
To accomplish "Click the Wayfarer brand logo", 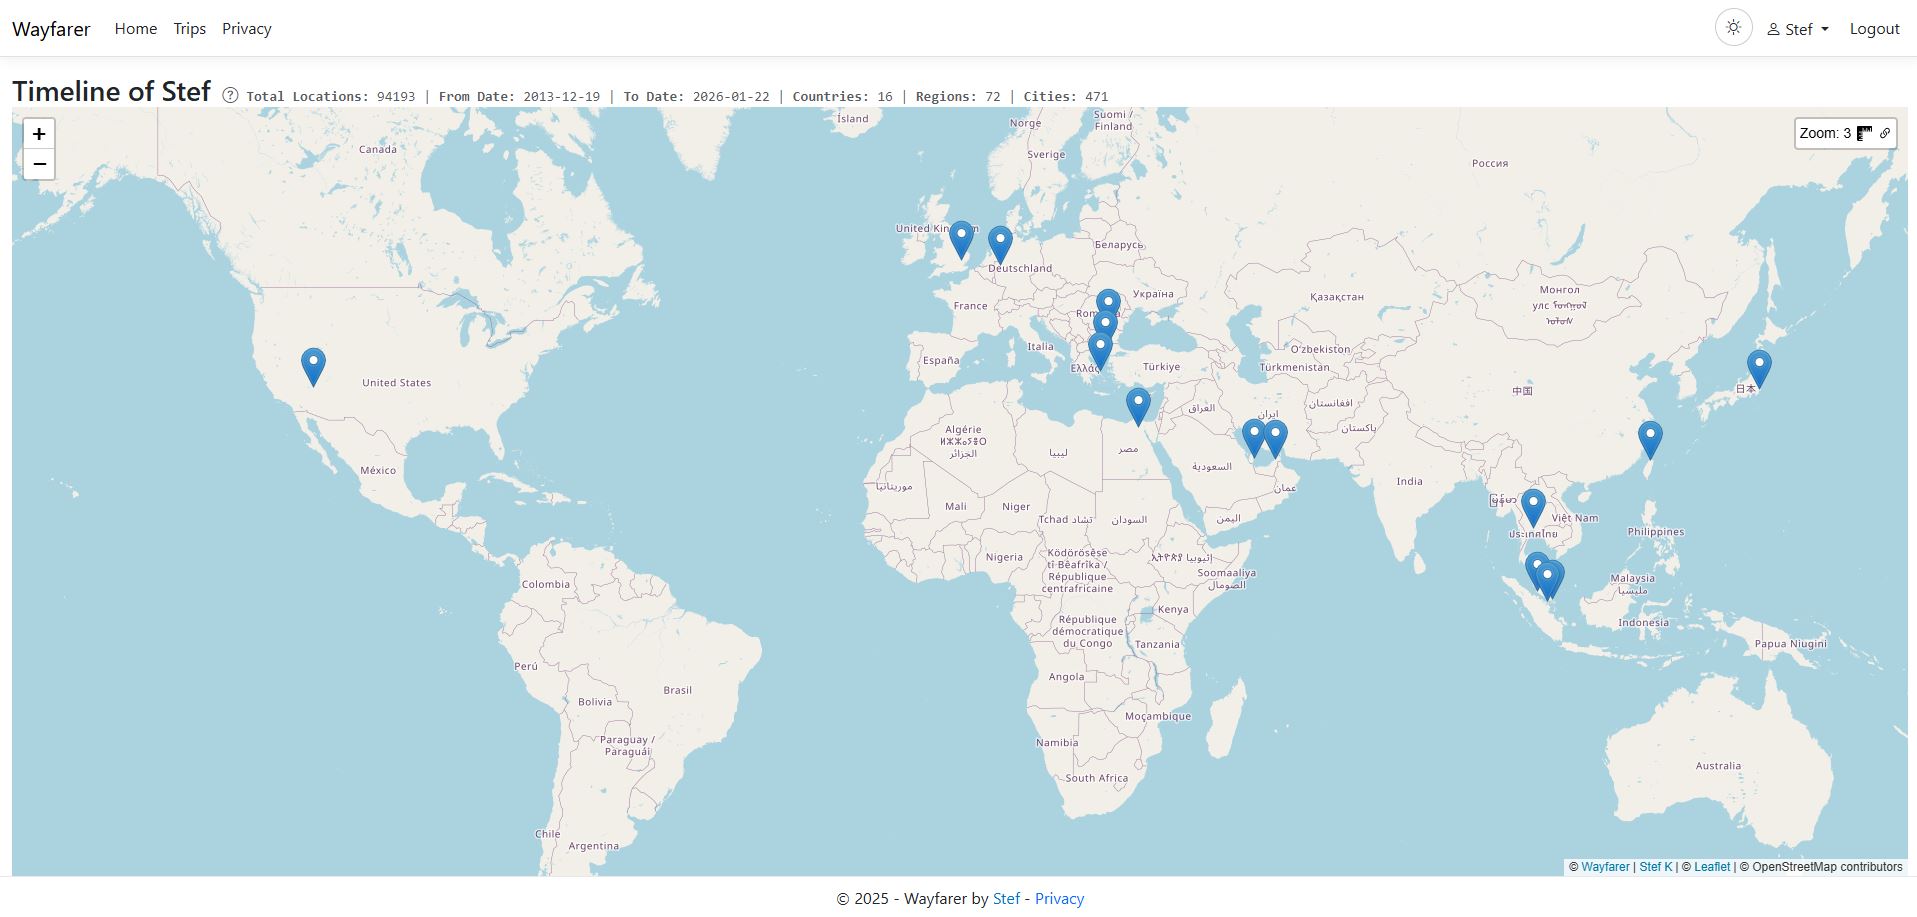I will [51, 29].
